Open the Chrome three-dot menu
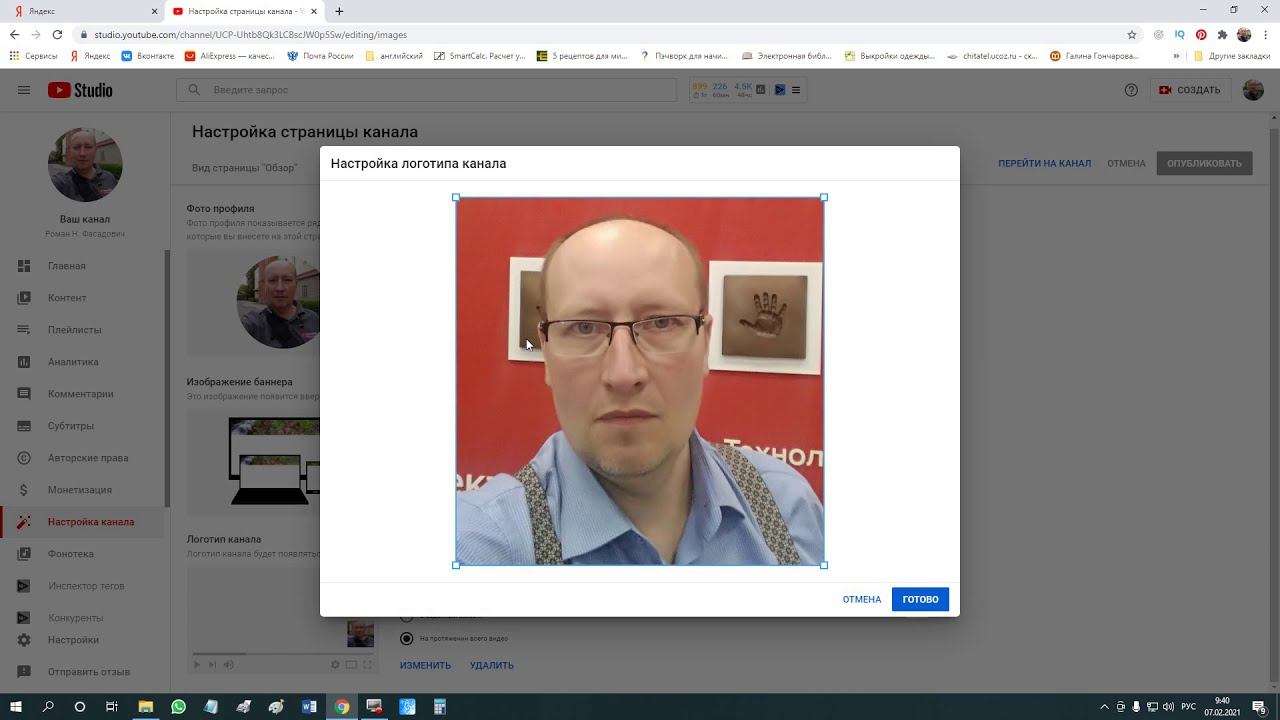This screenshot has height=720, width=1280. click(x=1265, y=35)
